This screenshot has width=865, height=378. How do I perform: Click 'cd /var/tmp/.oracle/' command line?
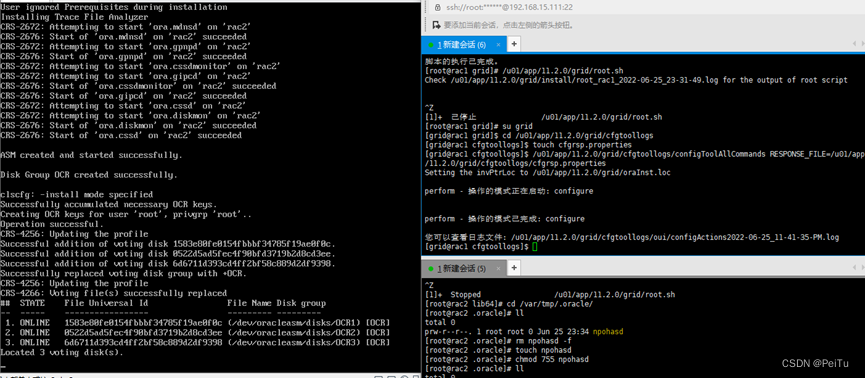click(x=509, y=304)
